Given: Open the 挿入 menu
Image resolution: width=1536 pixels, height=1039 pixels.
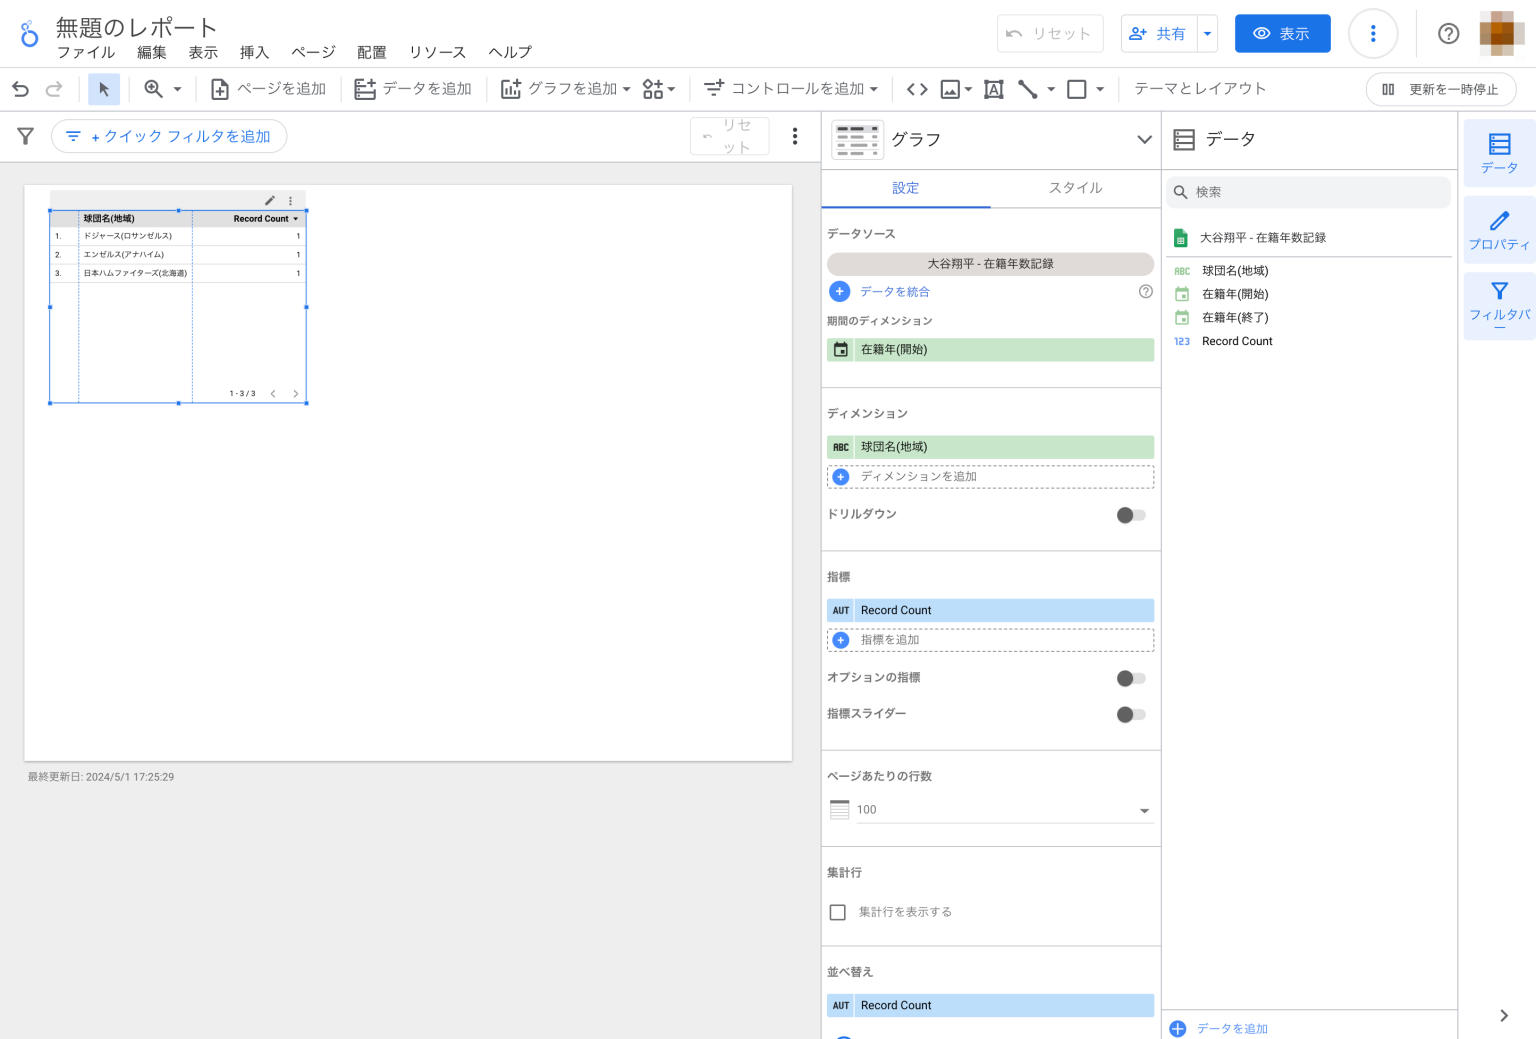Looking at the screenshot, I should [x=254, y=52].
